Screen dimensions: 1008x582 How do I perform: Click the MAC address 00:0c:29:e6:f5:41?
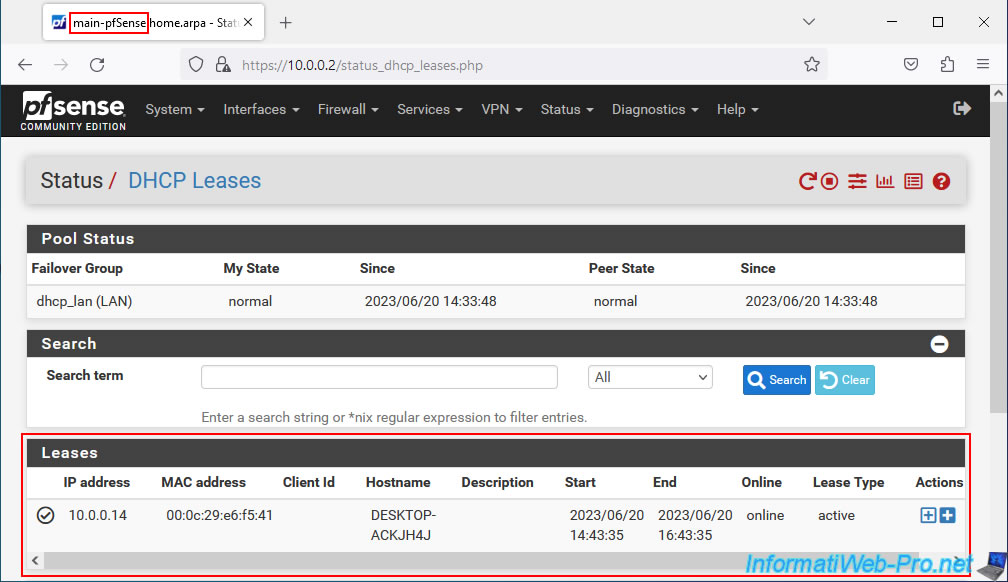click(220, 516)
